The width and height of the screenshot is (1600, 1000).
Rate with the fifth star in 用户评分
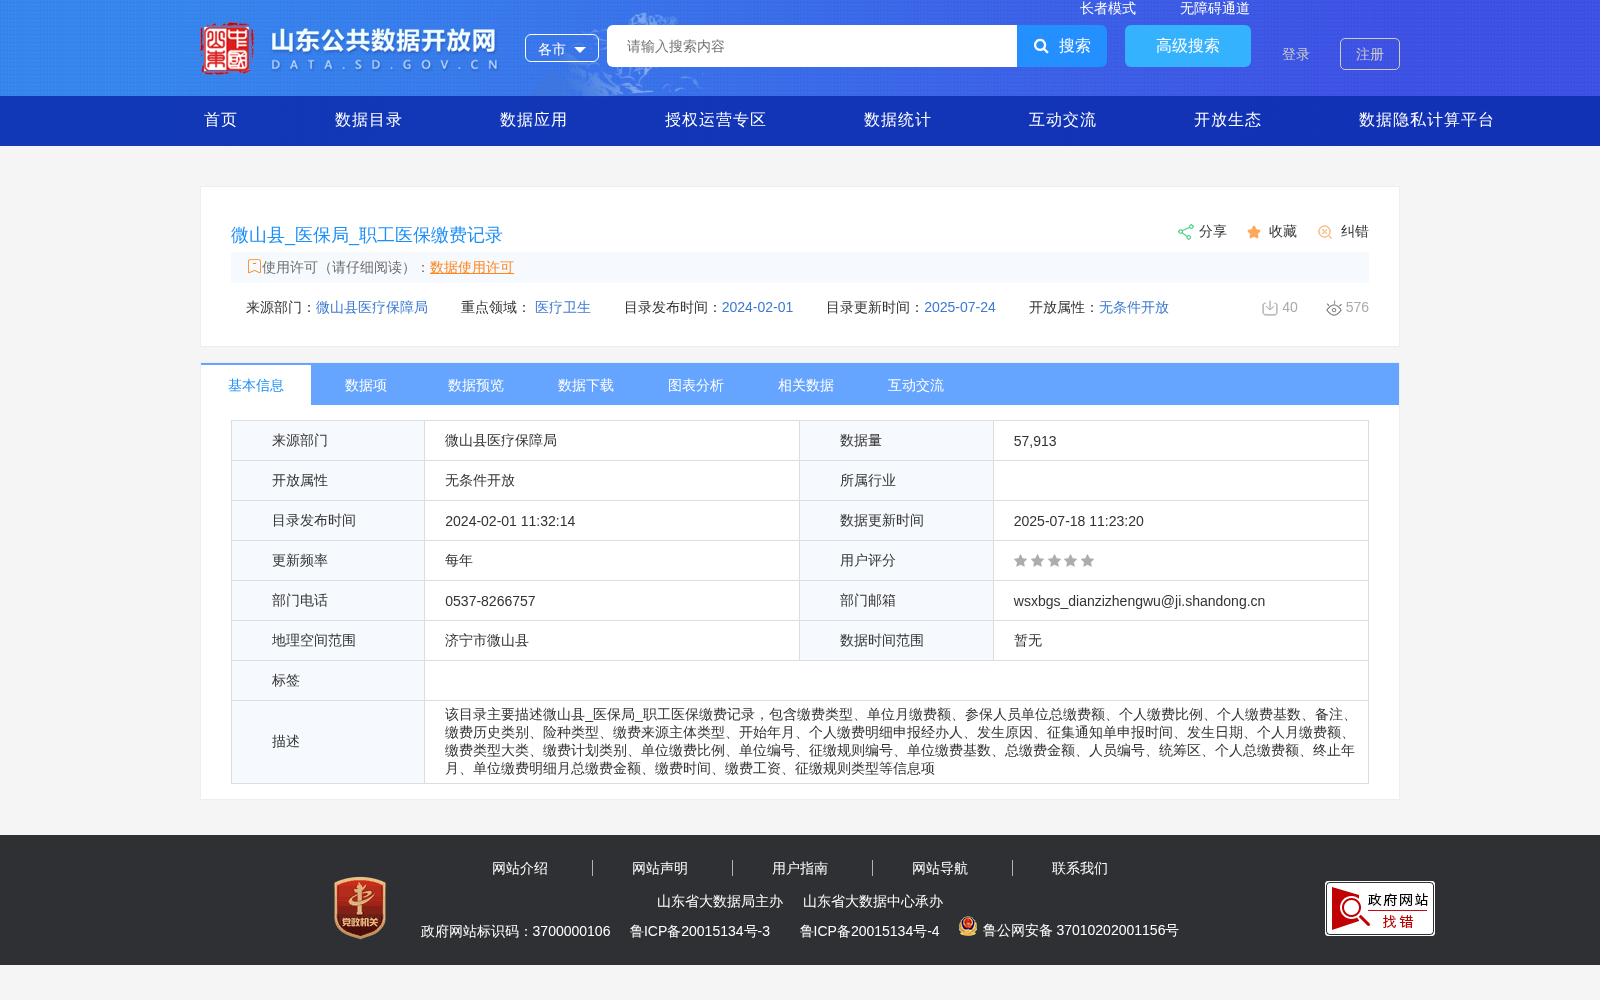click(1087, 561)
